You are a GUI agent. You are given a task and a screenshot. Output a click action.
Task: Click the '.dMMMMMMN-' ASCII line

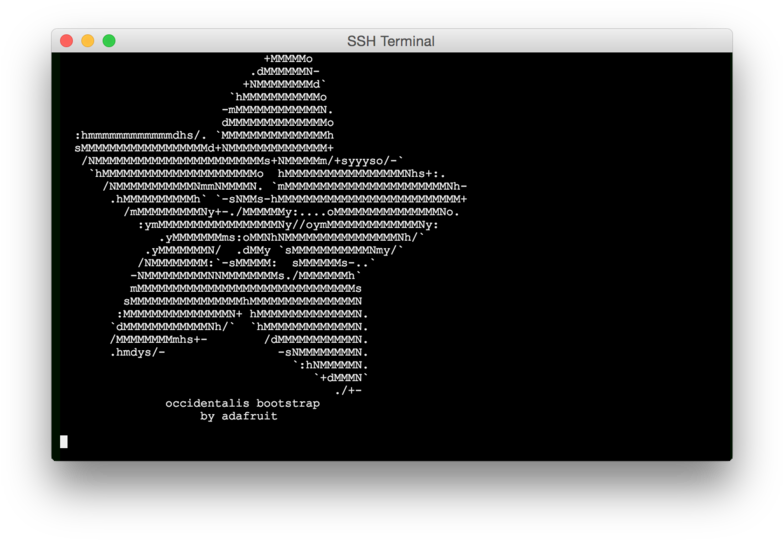point(285,71)
